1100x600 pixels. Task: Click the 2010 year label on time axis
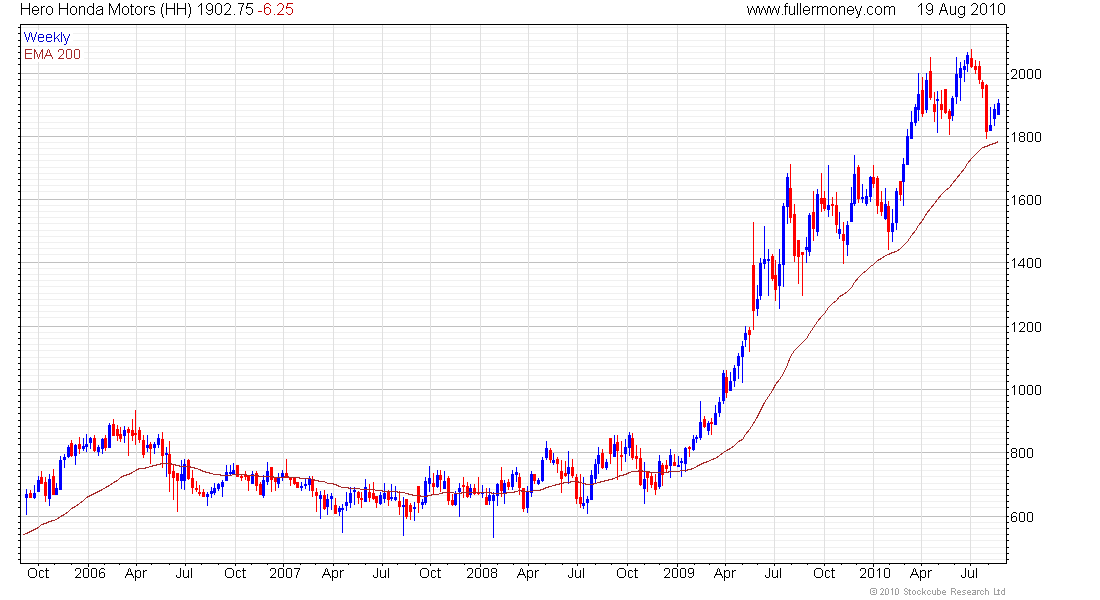click(x=875, y=573)
